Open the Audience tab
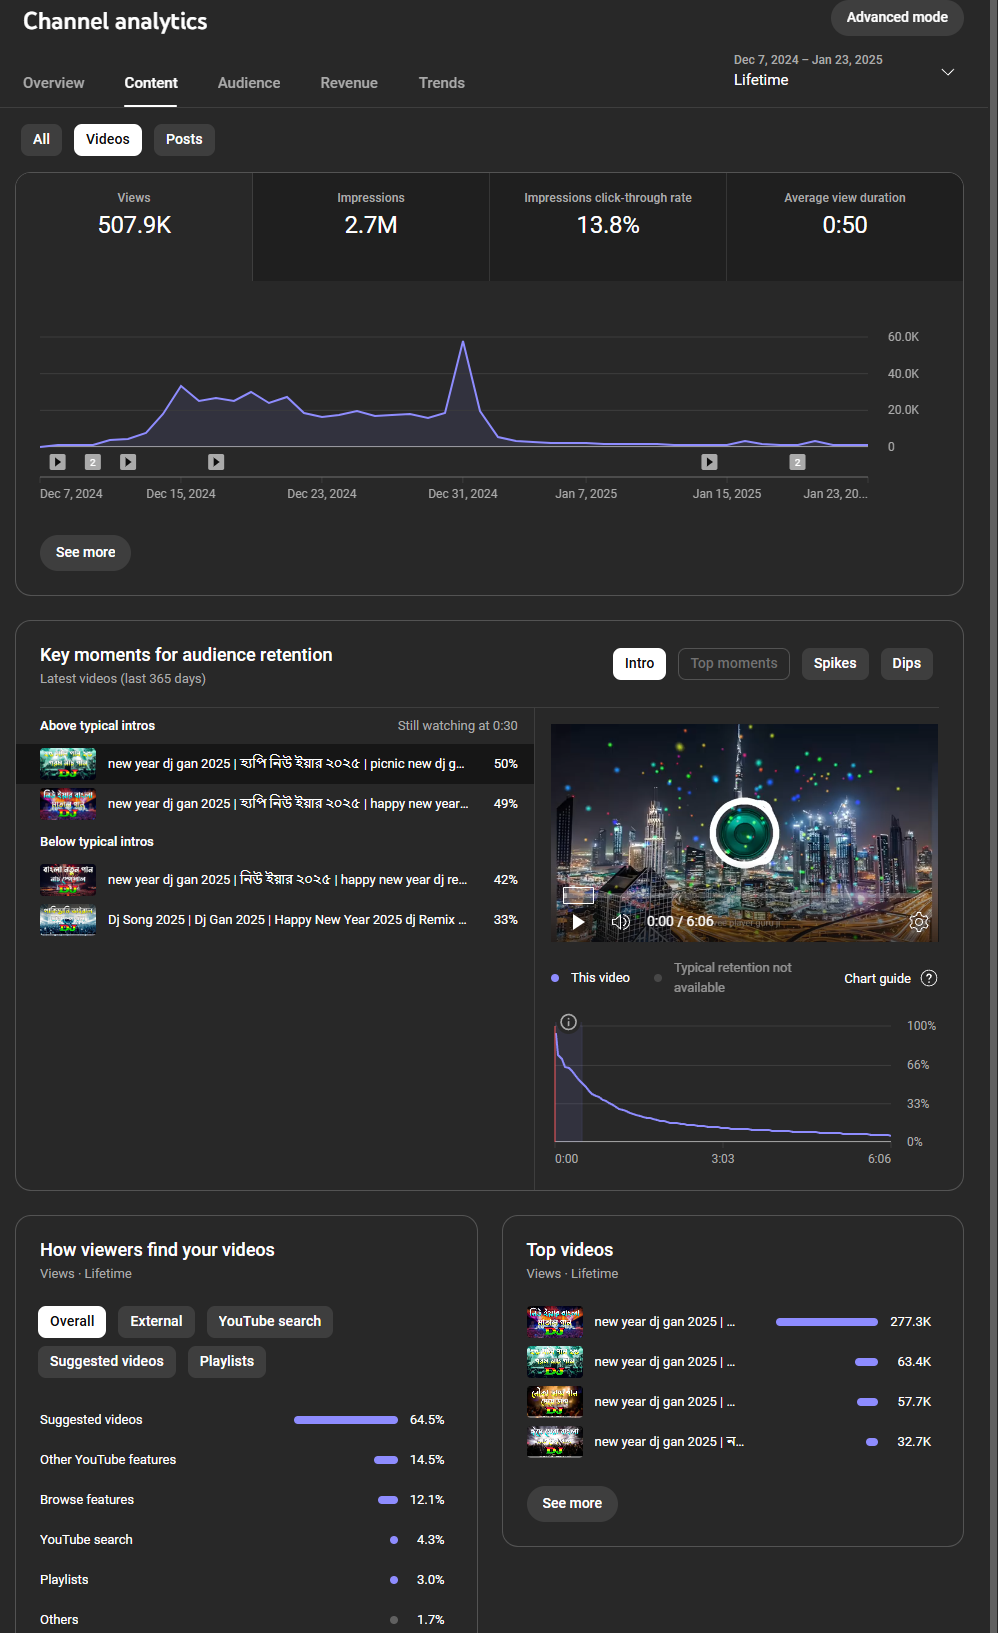 click(x=249, y=83)
